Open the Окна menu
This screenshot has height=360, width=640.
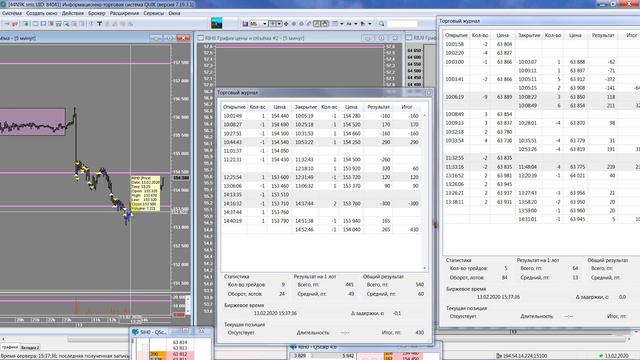(174, 13)
